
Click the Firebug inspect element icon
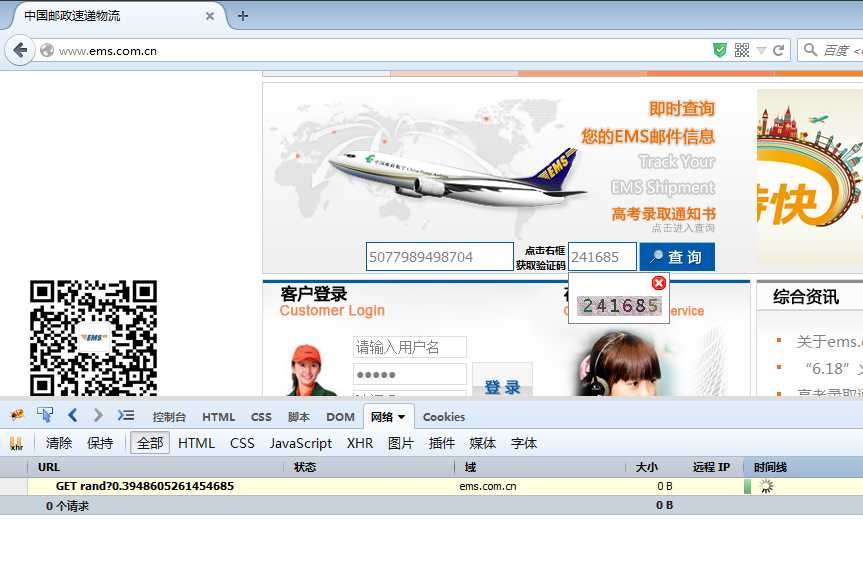tap(45, 416)
